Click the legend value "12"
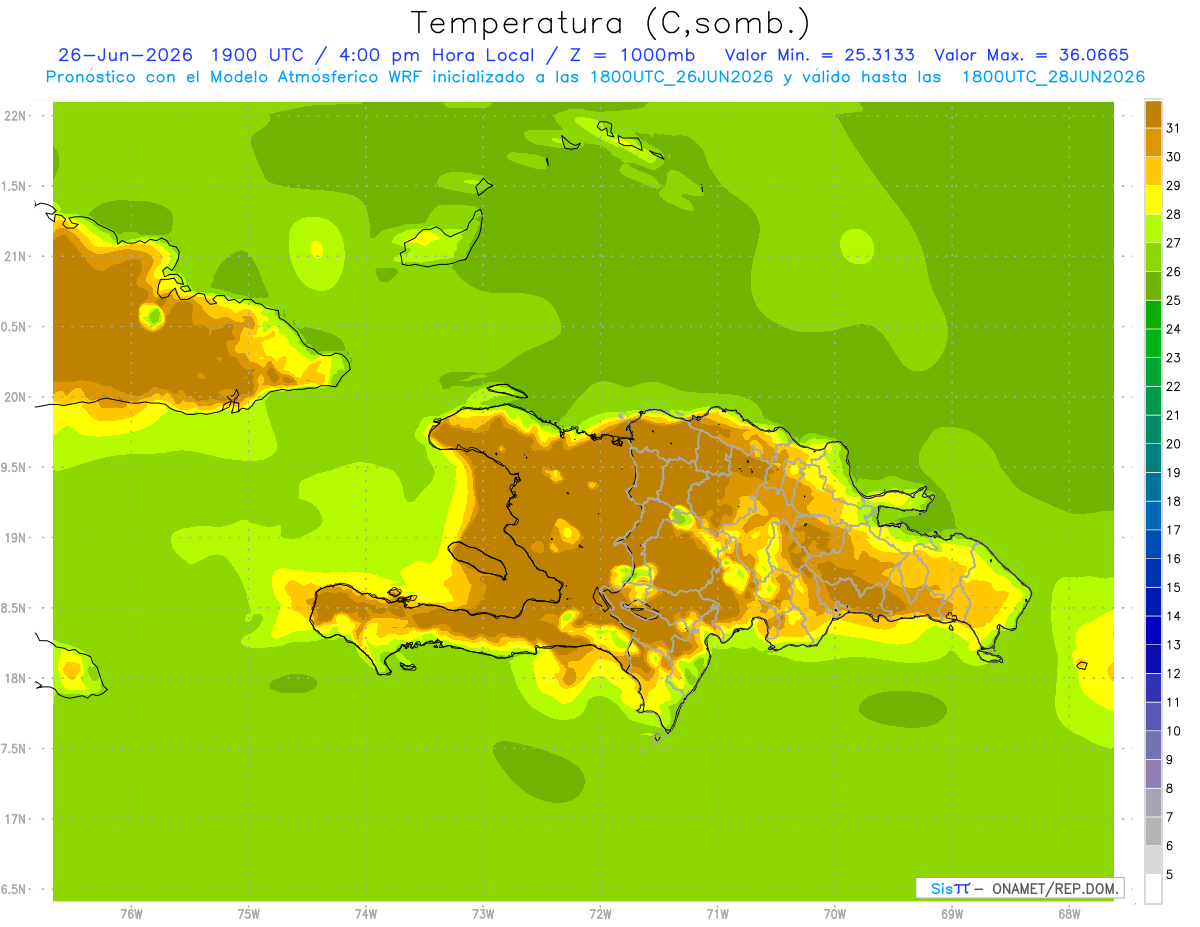This screenshot has width=1200, height=927. [1173, 673]
